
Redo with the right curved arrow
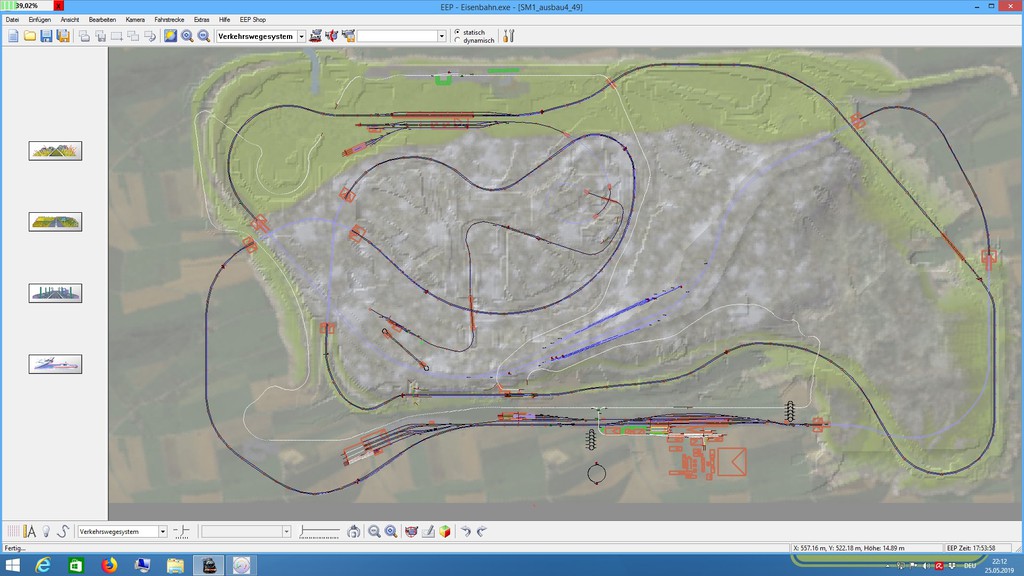click(482, 532)
